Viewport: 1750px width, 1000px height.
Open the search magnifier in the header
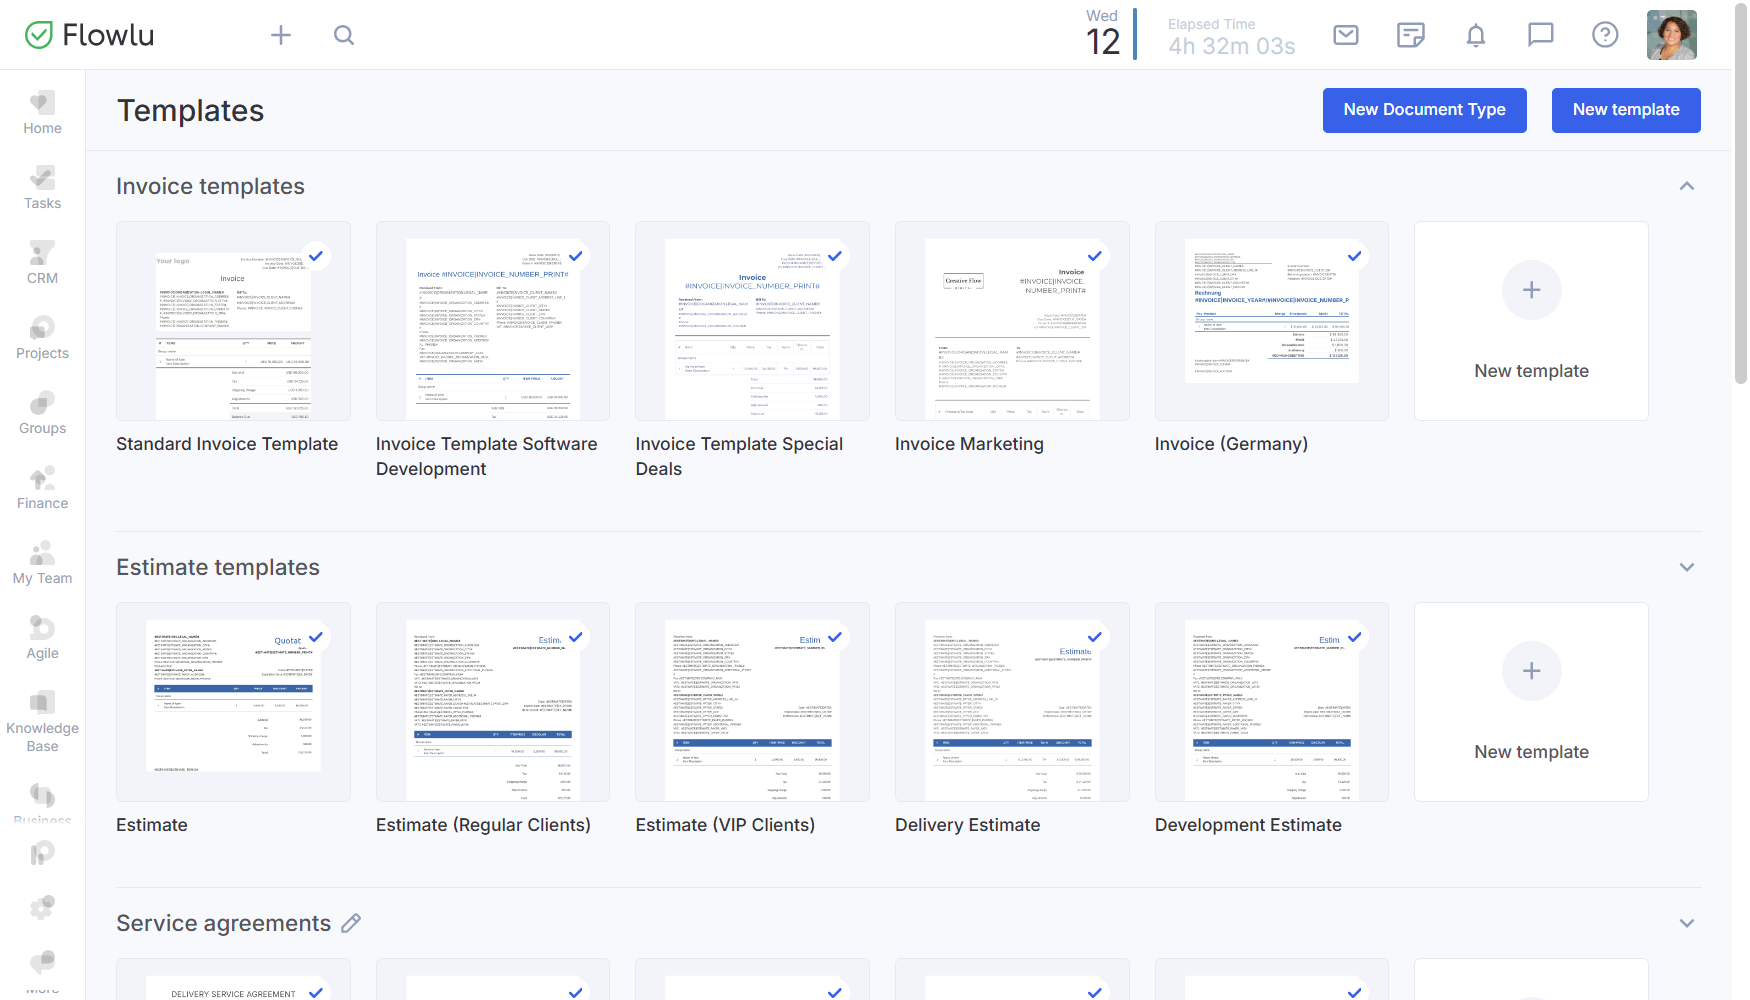coord(344,35)
